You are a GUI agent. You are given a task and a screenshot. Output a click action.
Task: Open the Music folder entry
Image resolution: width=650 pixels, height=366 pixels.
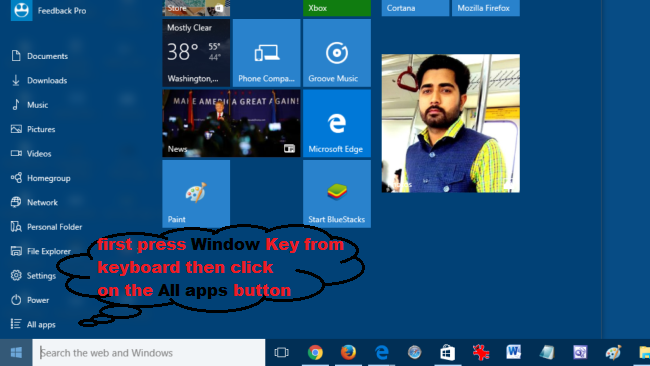[30, 105]
